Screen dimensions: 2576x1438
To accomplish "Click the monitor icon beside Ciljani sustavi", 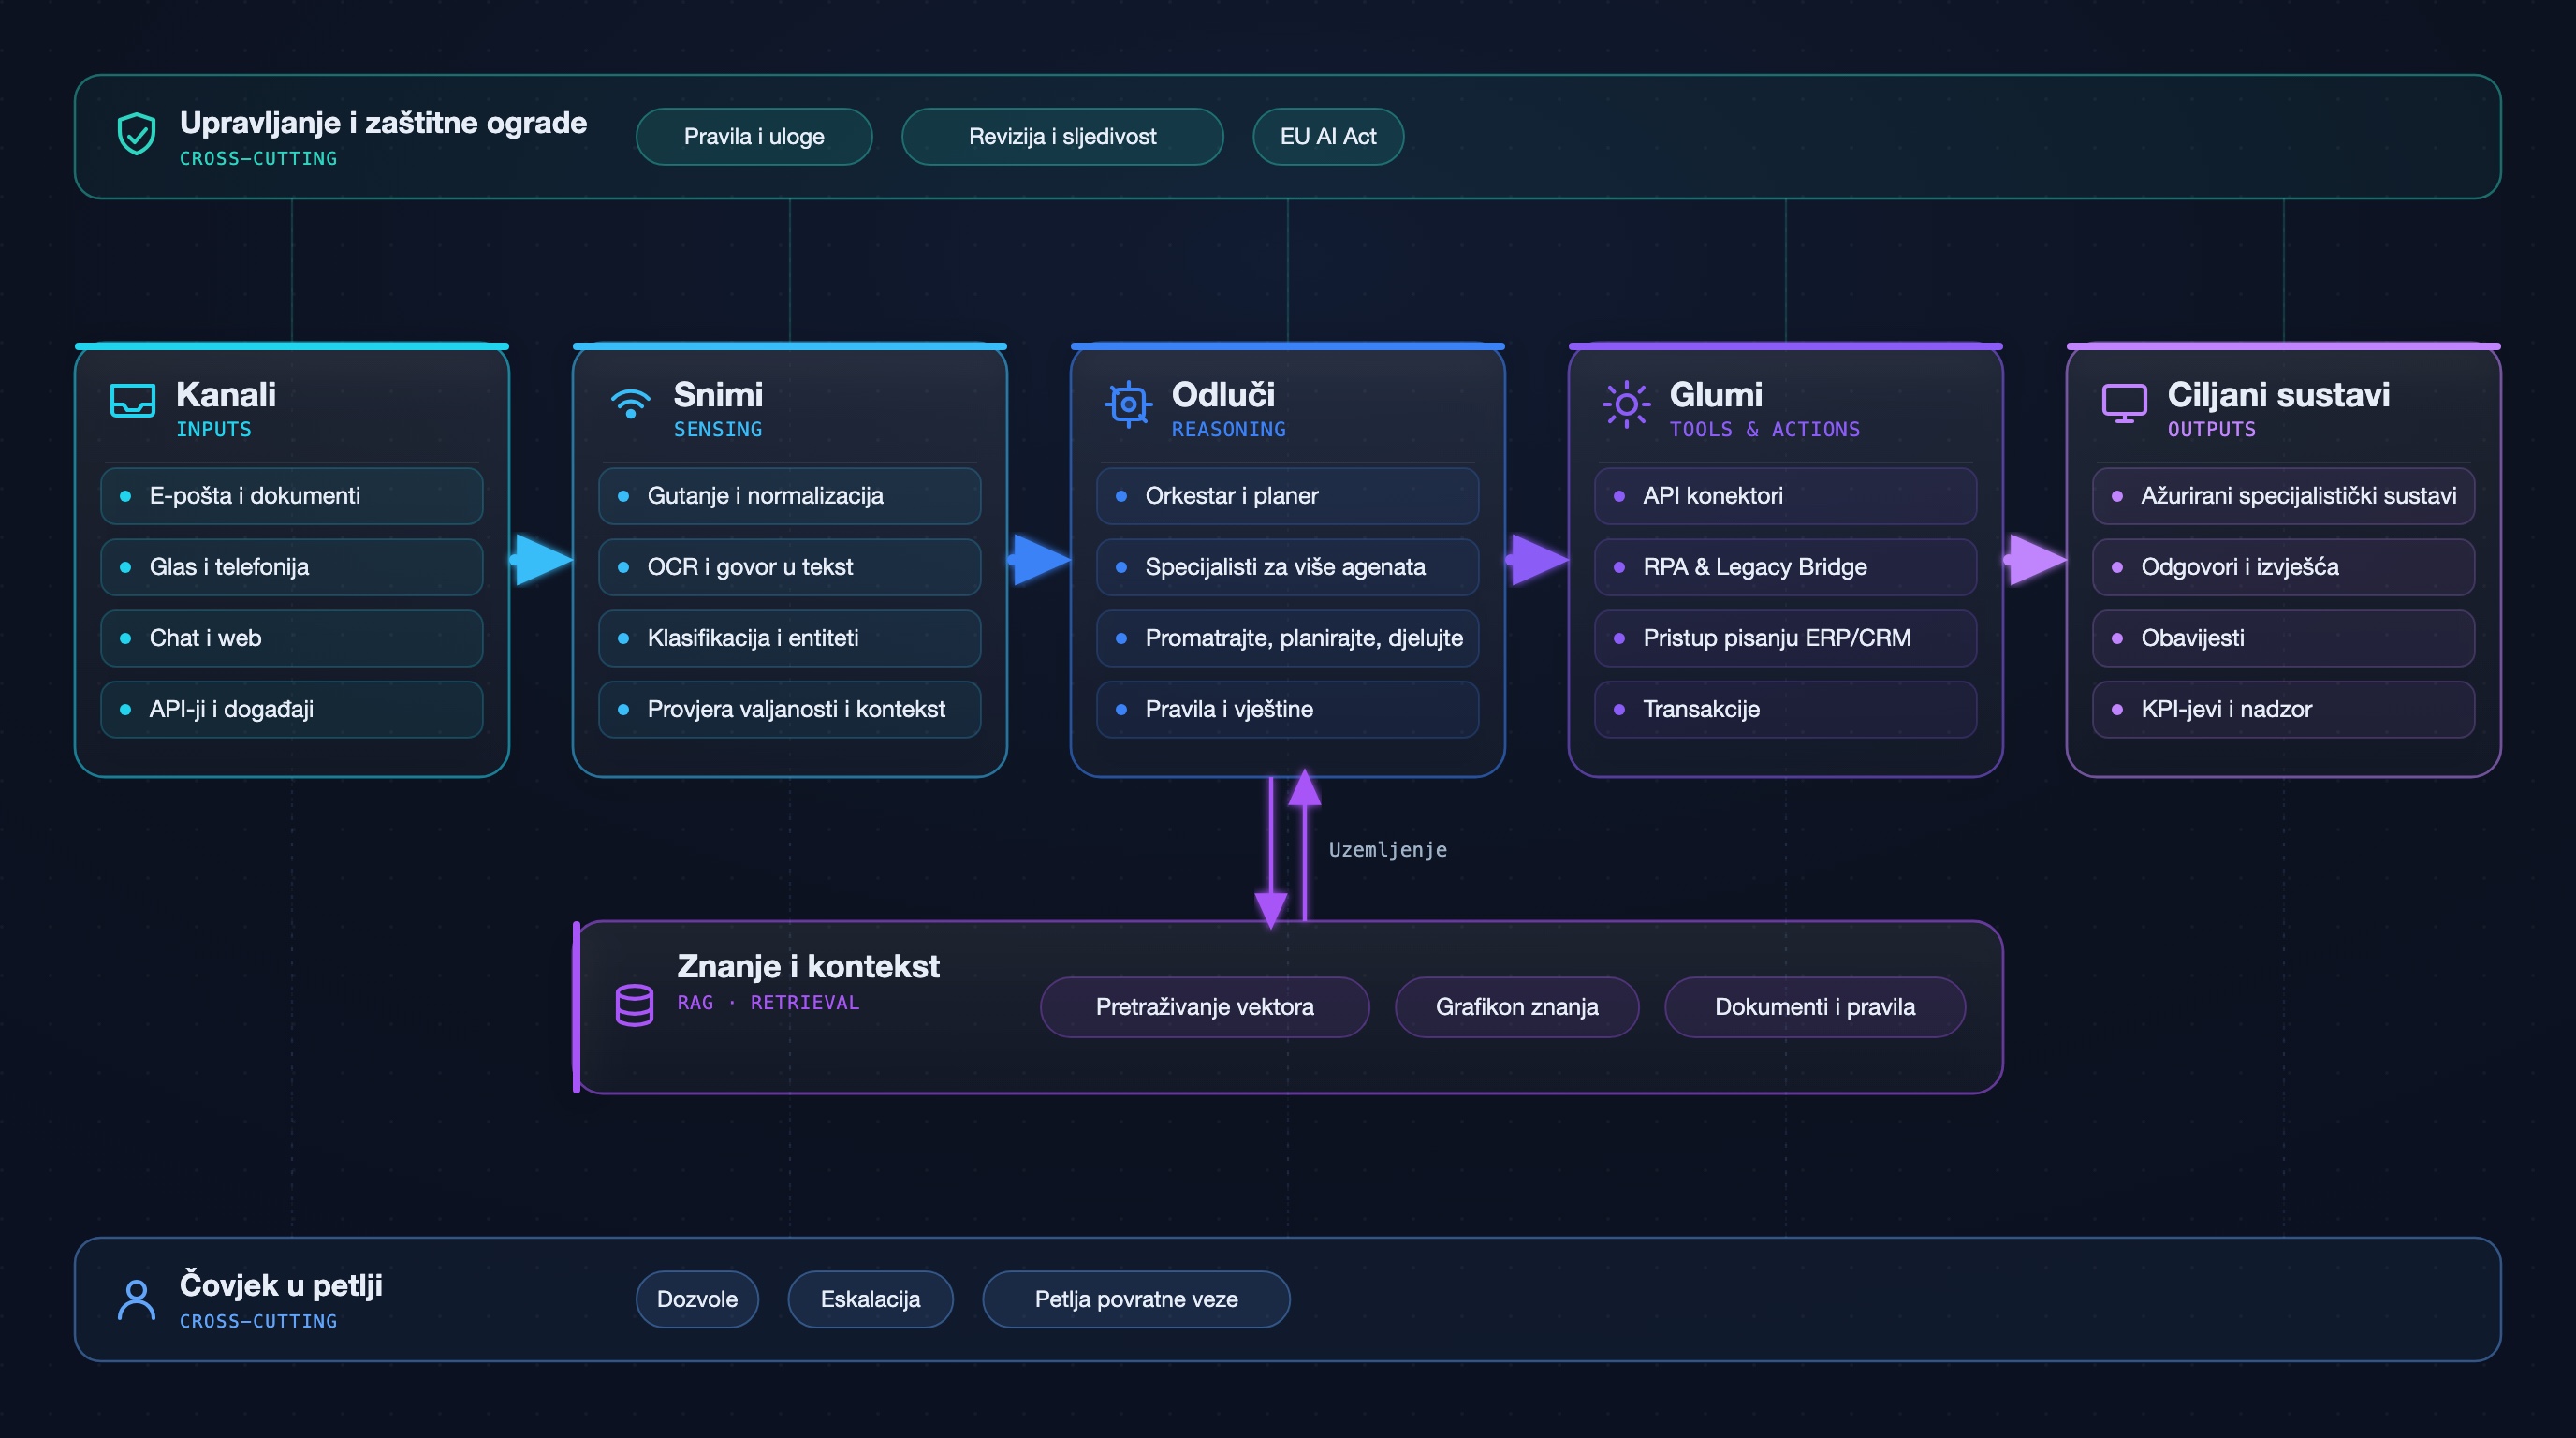I will pos(2124,403).
